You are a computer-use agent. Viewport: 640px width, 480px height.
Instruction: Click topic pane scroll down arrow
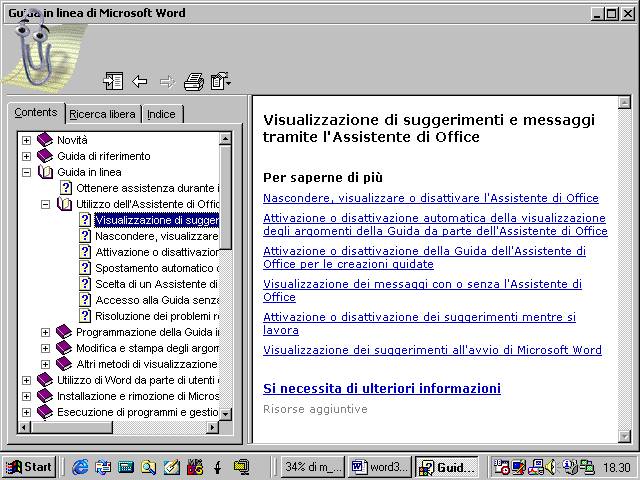[x=624, y=436]
